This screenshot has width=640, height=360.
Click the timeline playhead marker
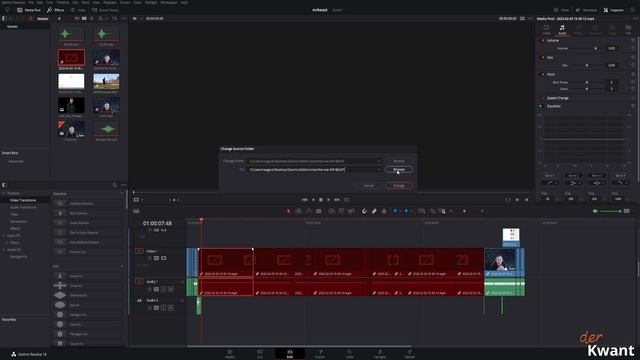[x=201, y=220]
